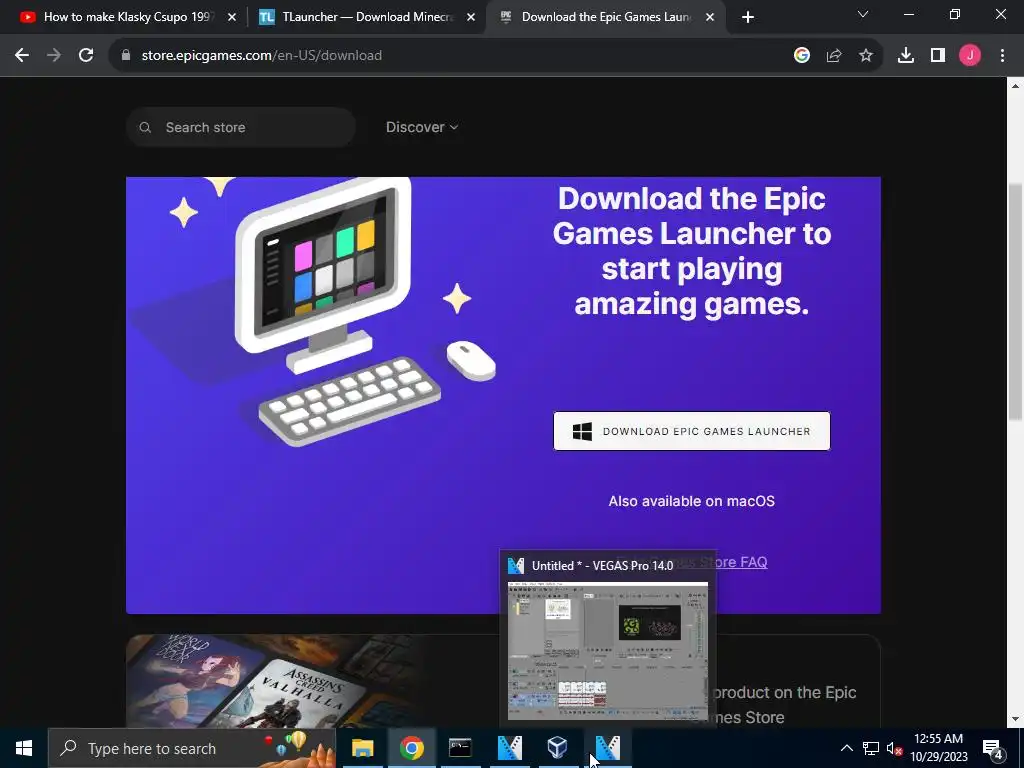Open the VirtualBox cube taskbar icon
The height and width of the screenshot is (768, 1024).
point(558,748)
